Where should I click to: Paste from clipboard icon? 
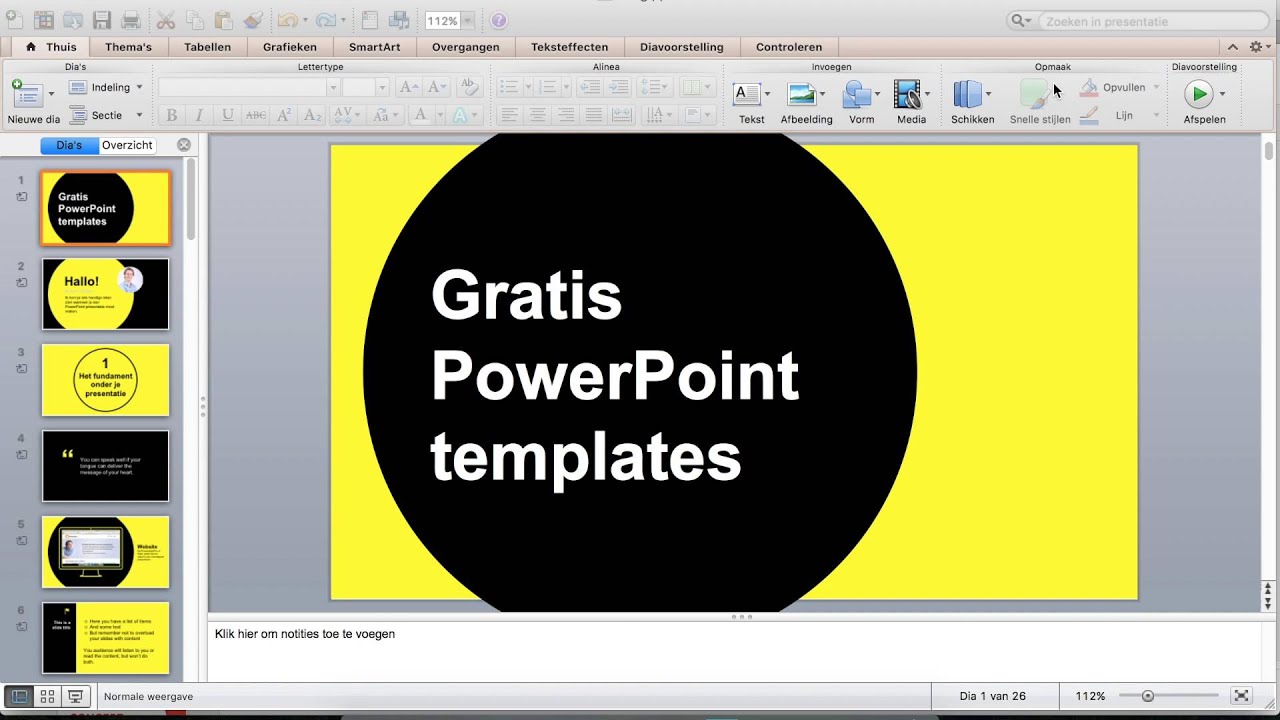coord(223,20)
